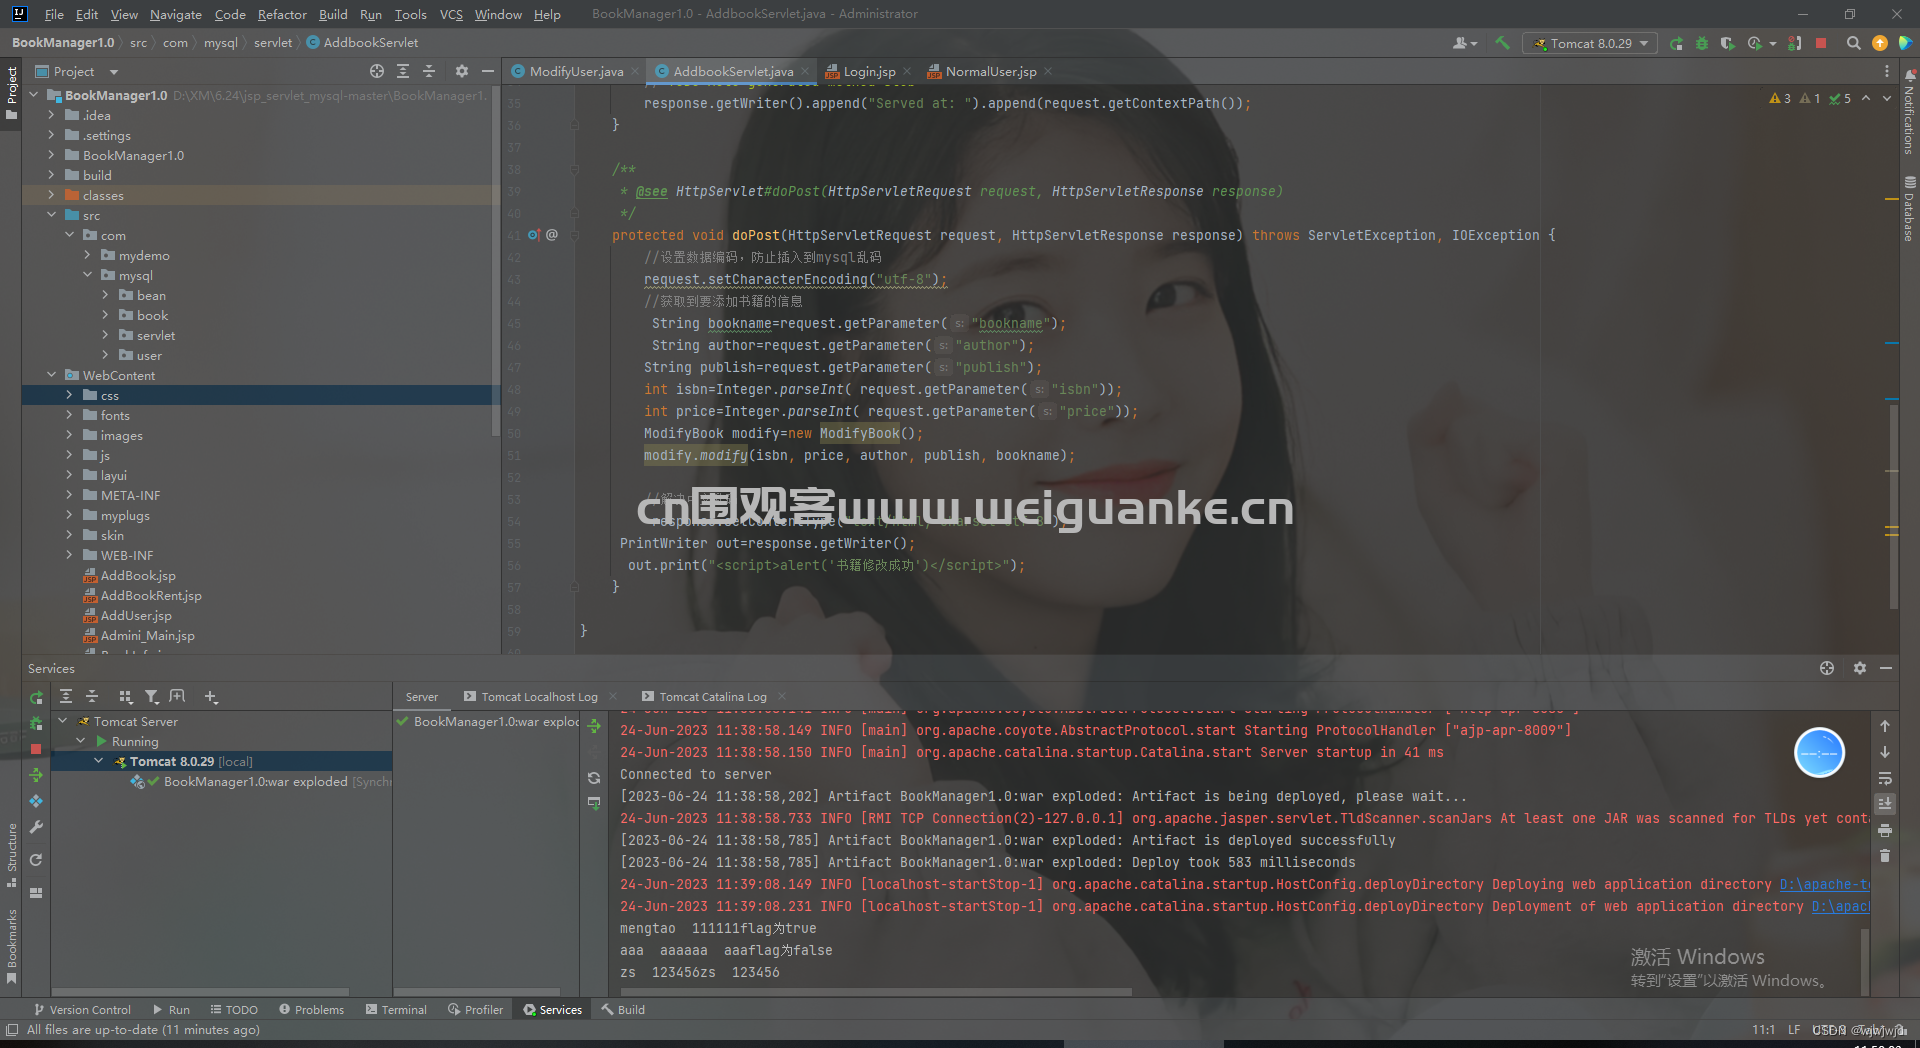Click the Update application blue diamonds icon
This screenshot has width=1920, height=1048.
36,801
